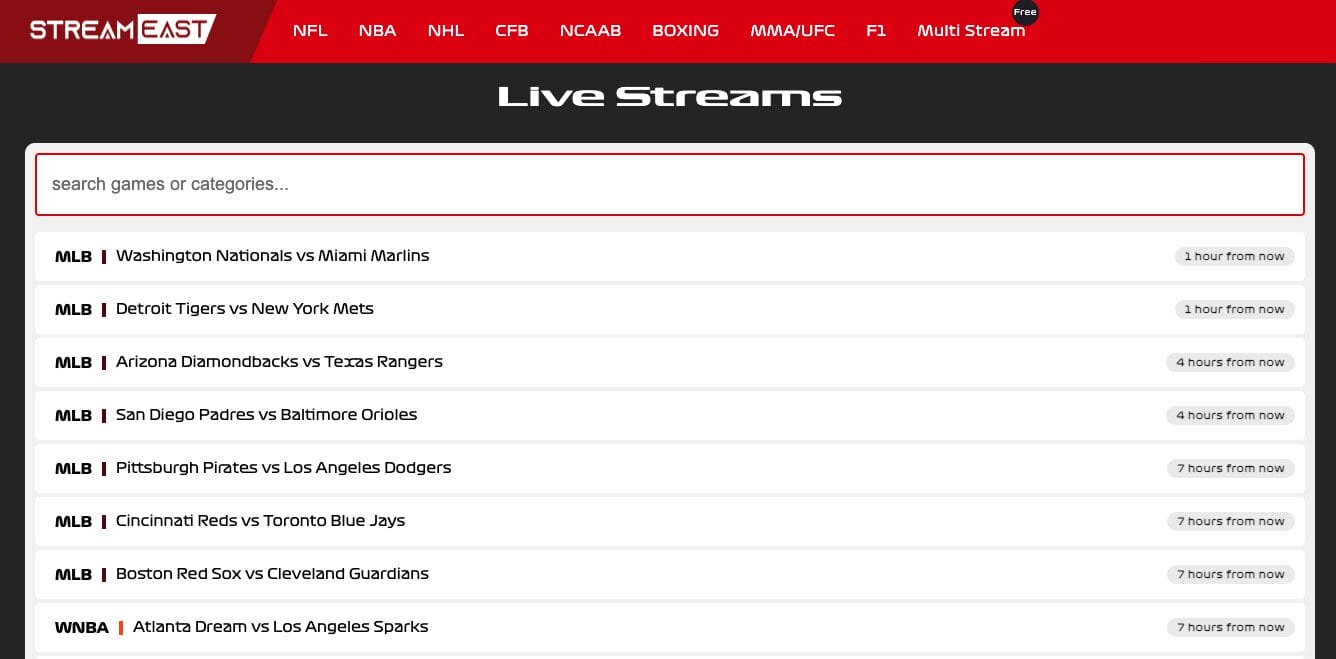Screen dimensions: 1336x659
Task: Click the MLB tag on Red Sox row
Action: click(x=72, y=574)
